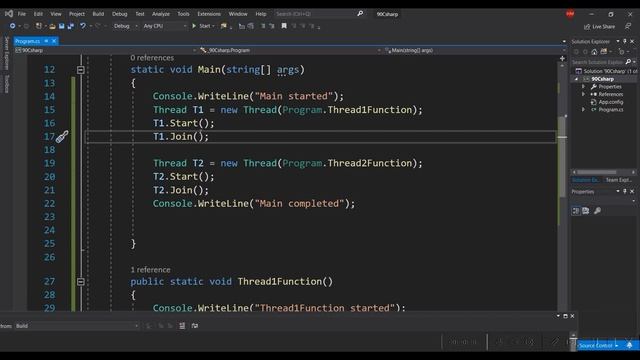
Task: Open the Window menu
Action: click(x=238, y=14)
